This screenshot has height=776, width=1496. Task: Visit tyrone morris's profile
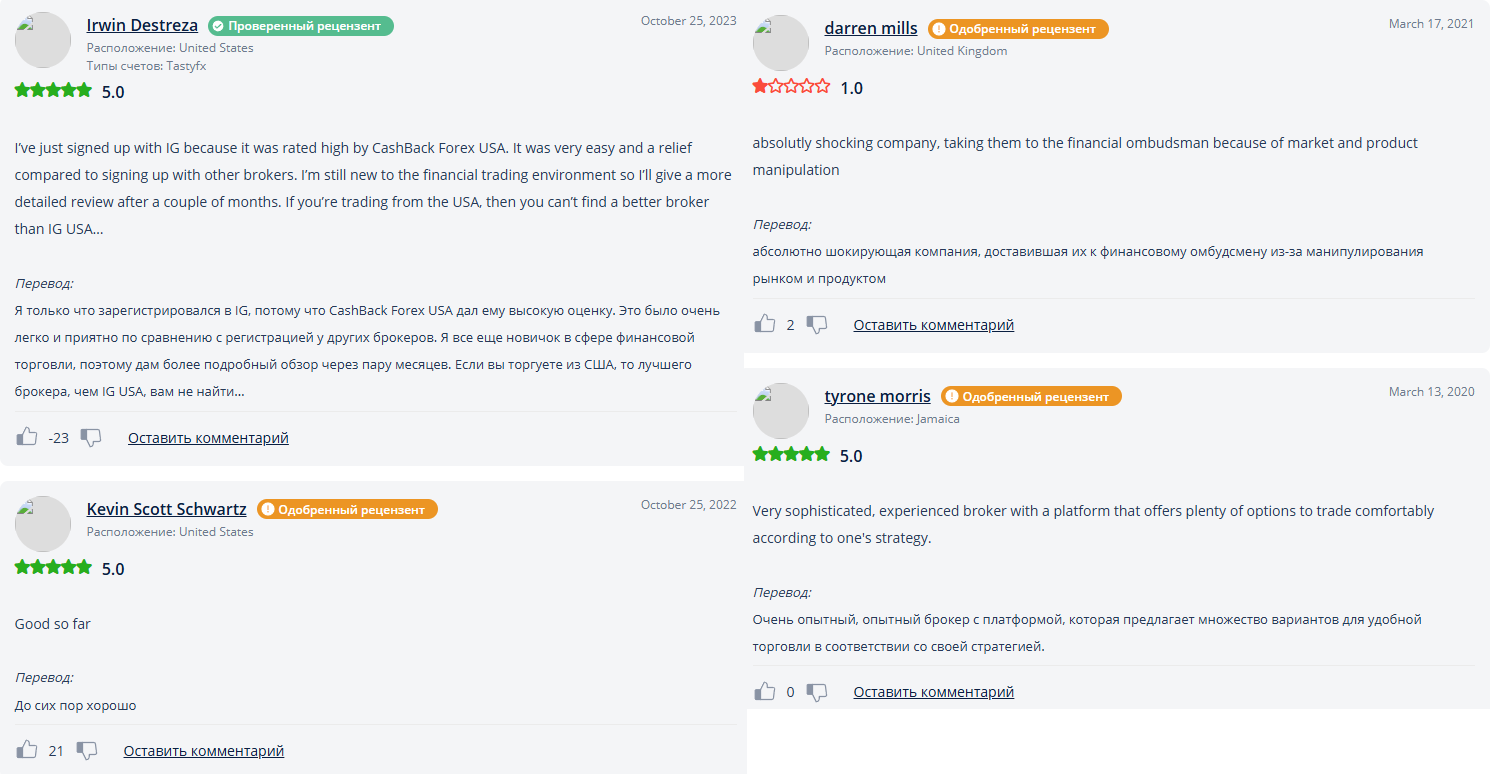(877, 396)
